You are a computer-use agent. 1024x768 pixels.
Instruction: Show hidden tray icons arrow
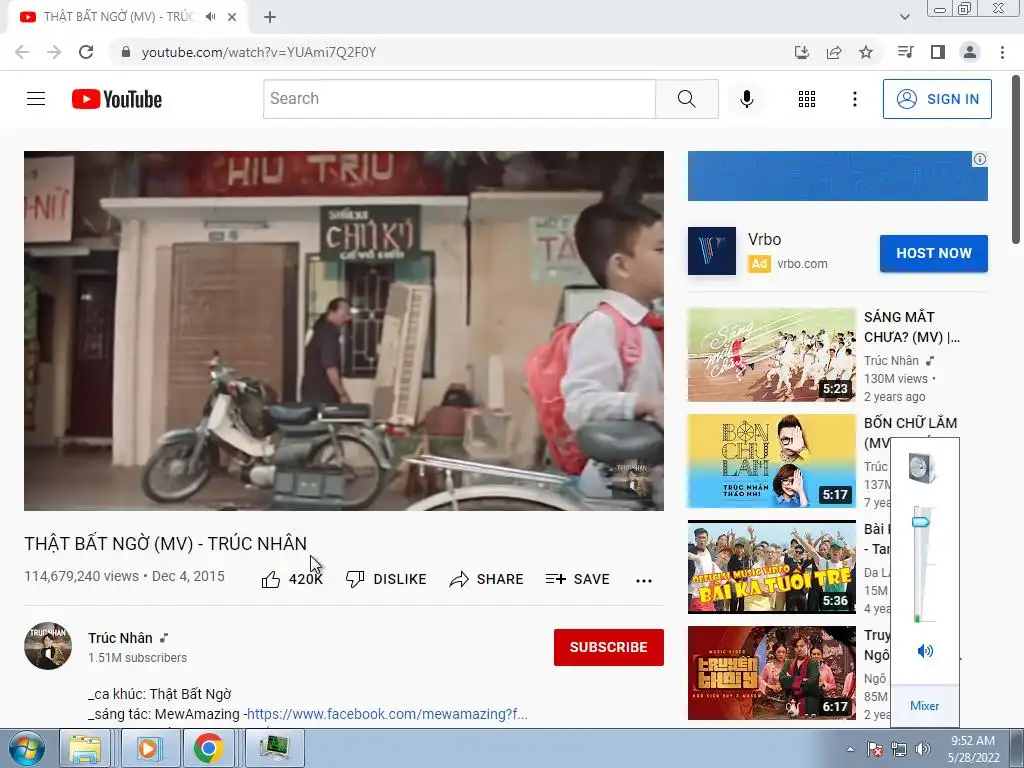click(850, 749)
